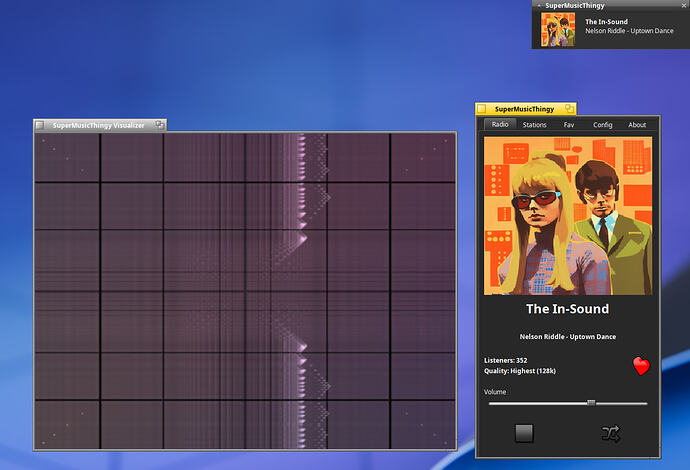Click the album thumbnail in notification popup
The image size is (690, 470).
point(558,29)
